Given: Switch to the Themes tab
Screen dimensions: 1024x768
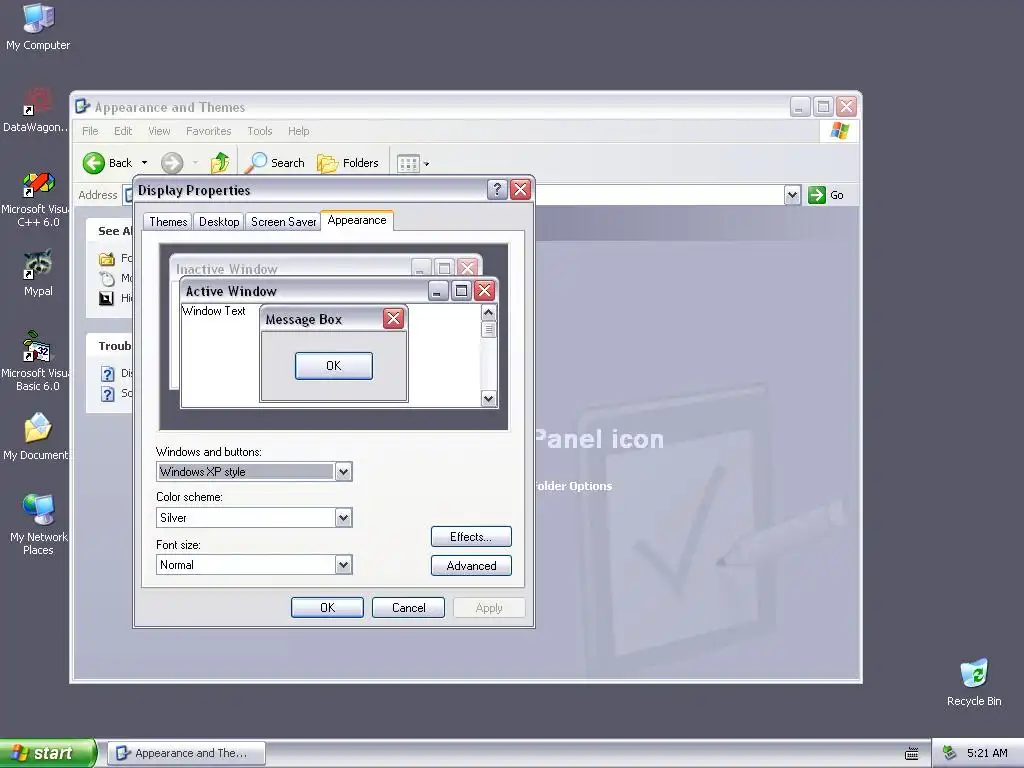Looking at the screenshot, I should point(168,222).
